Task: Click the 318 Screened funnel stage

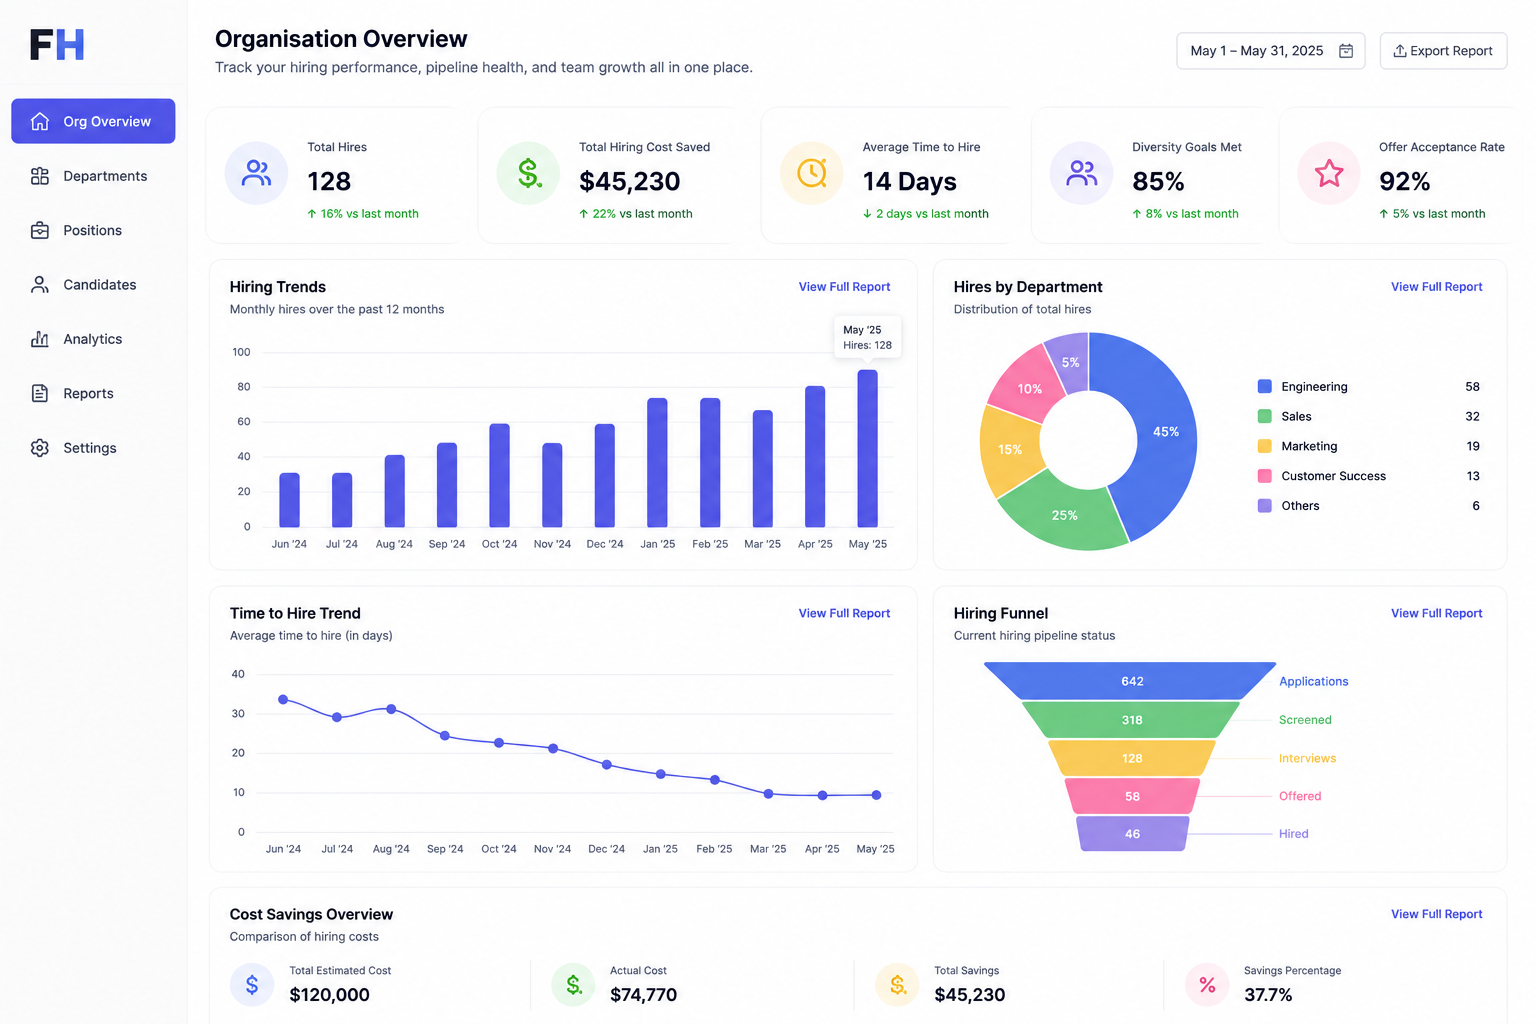Action: pos(1131,720)
